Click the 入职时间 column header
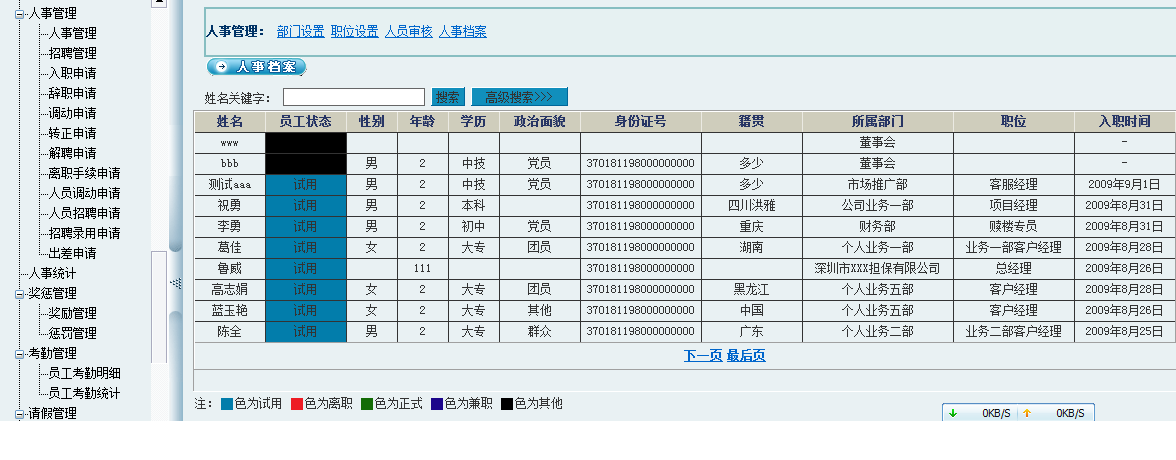 [x=1125, y=122]
